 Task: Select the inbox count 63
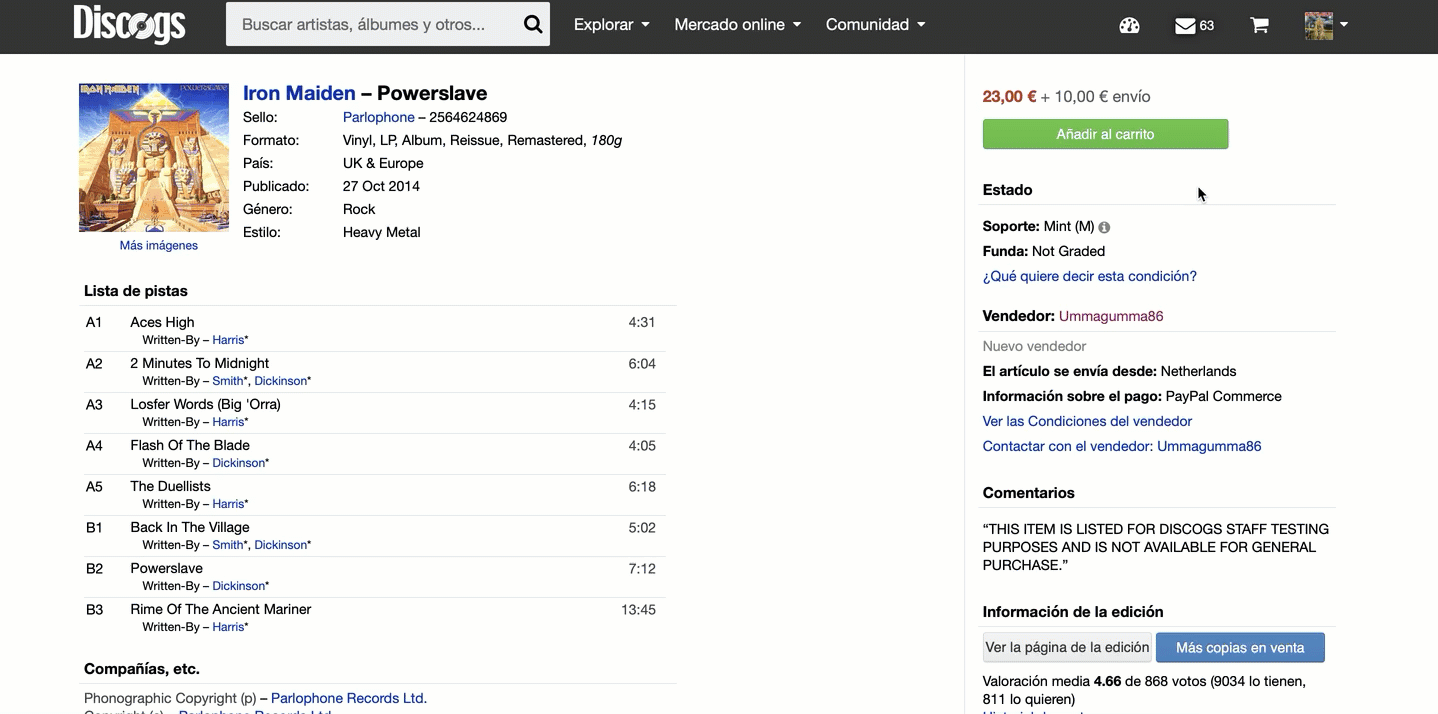(1207, 26)
